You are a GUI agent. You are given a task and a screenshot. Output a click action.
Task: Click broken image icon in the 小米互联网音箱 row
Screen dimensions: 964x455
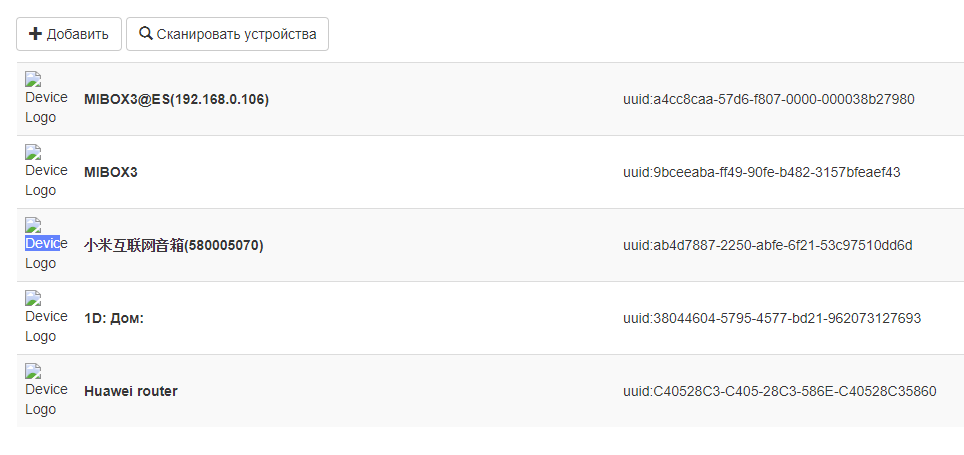point(33,225)
